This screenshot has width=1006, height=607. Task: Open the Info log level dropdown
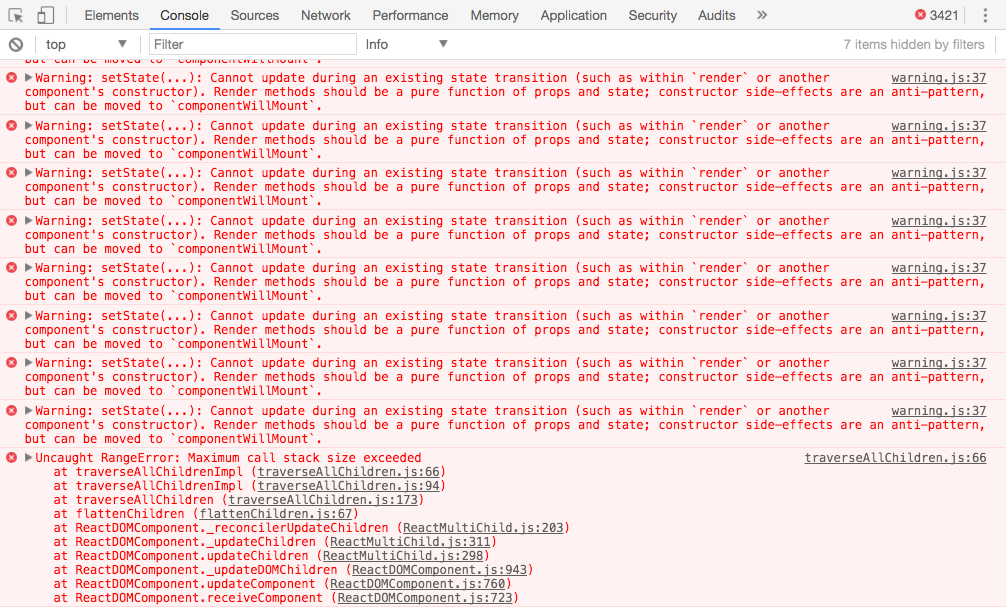click(x=403, y=44)
